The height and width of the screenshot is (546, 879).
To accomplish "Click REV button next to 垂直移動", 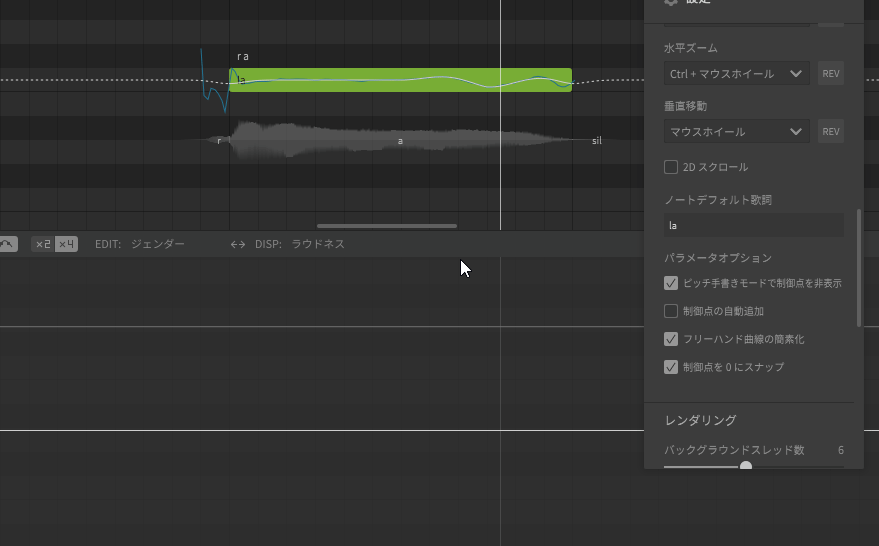I will pos(831,131).
